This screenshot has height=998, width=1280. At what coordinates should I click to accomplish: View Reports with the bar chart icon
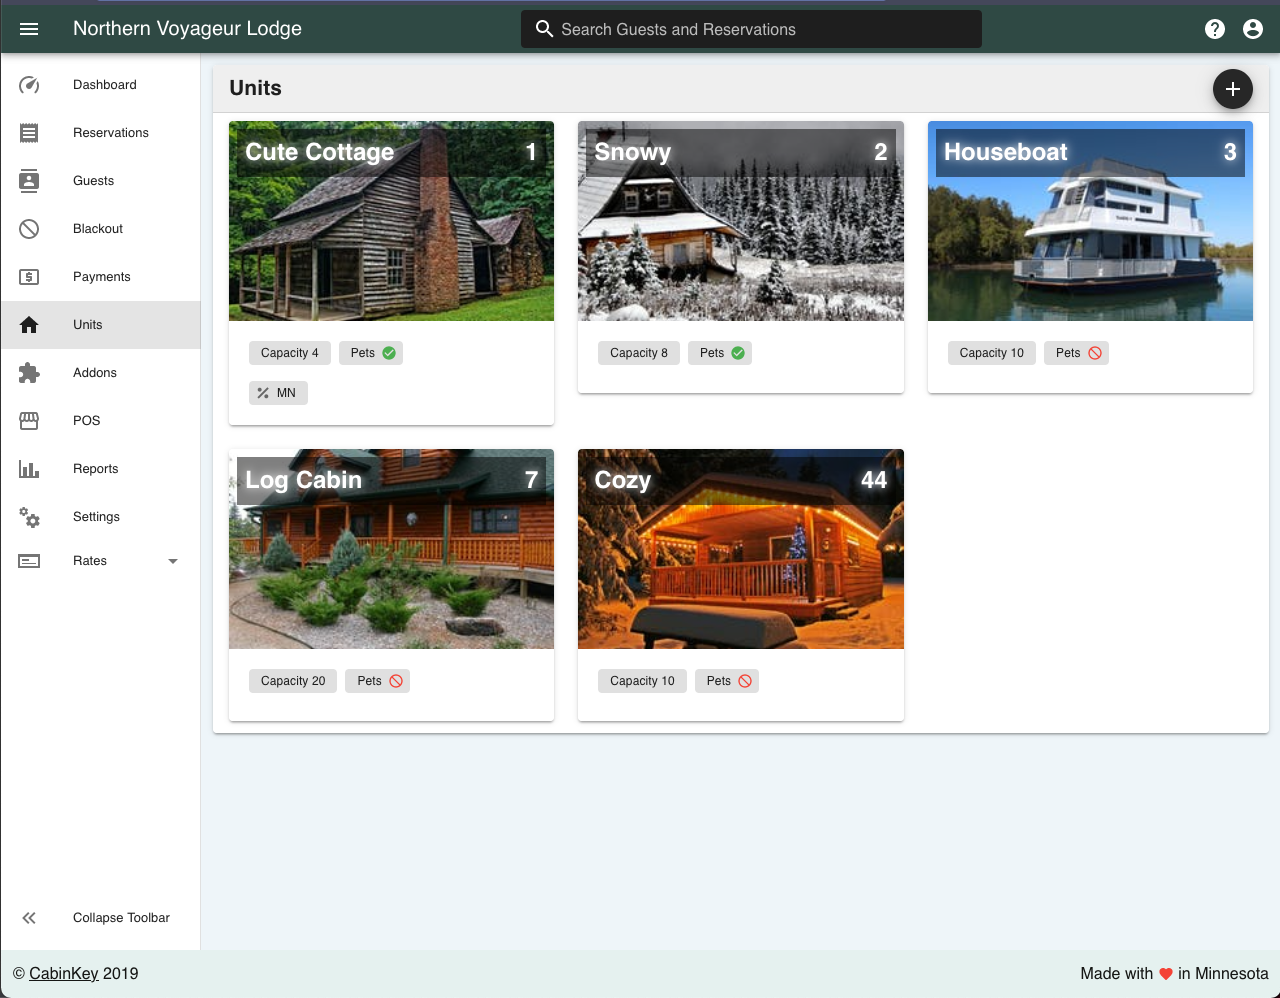(29, 468)
